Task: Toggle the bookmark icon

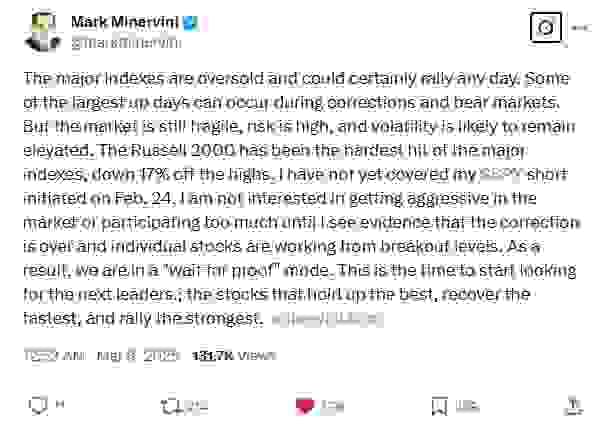Action: (439, 406)
